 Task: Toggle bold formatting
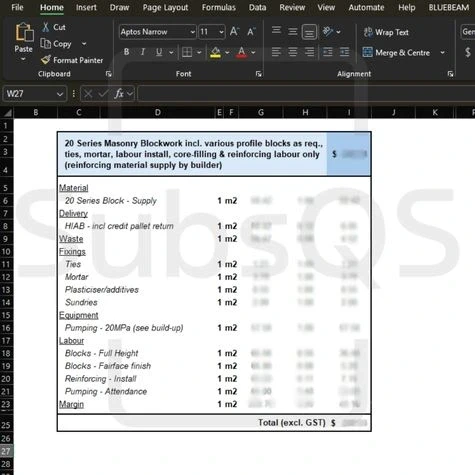tap(126, 52)
